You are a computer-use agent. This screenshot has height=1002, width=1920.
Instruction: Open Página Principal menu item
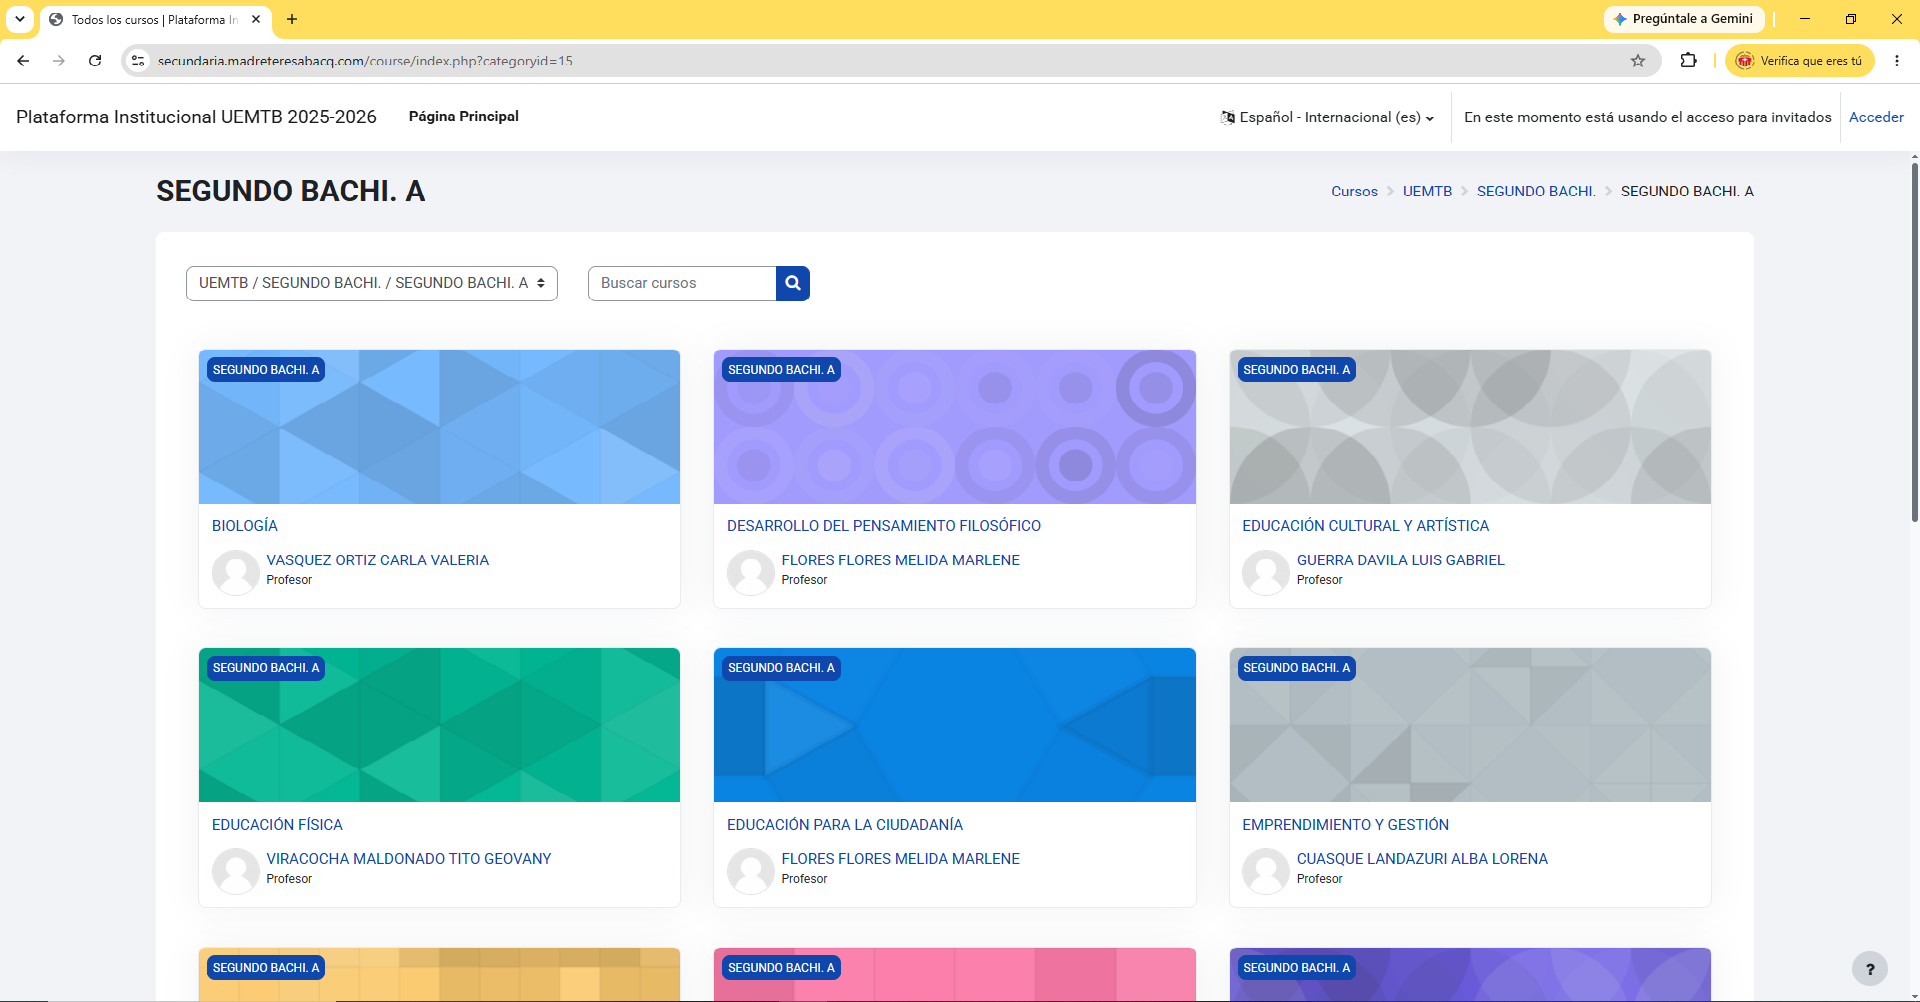[464, 116]
